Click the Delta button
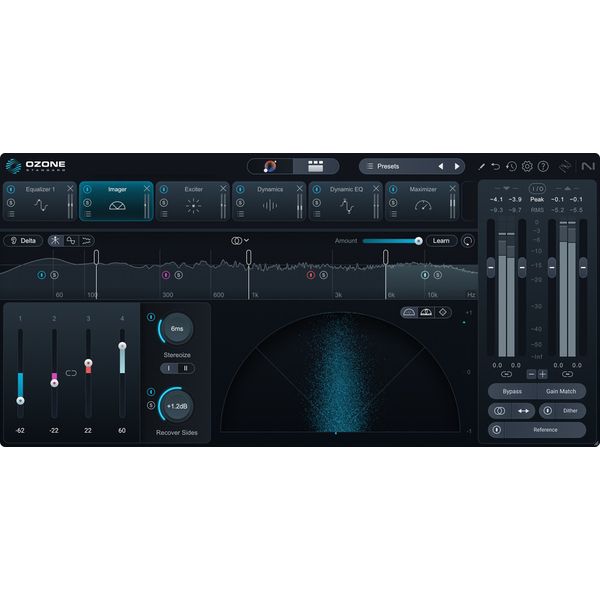 (23, 241)
